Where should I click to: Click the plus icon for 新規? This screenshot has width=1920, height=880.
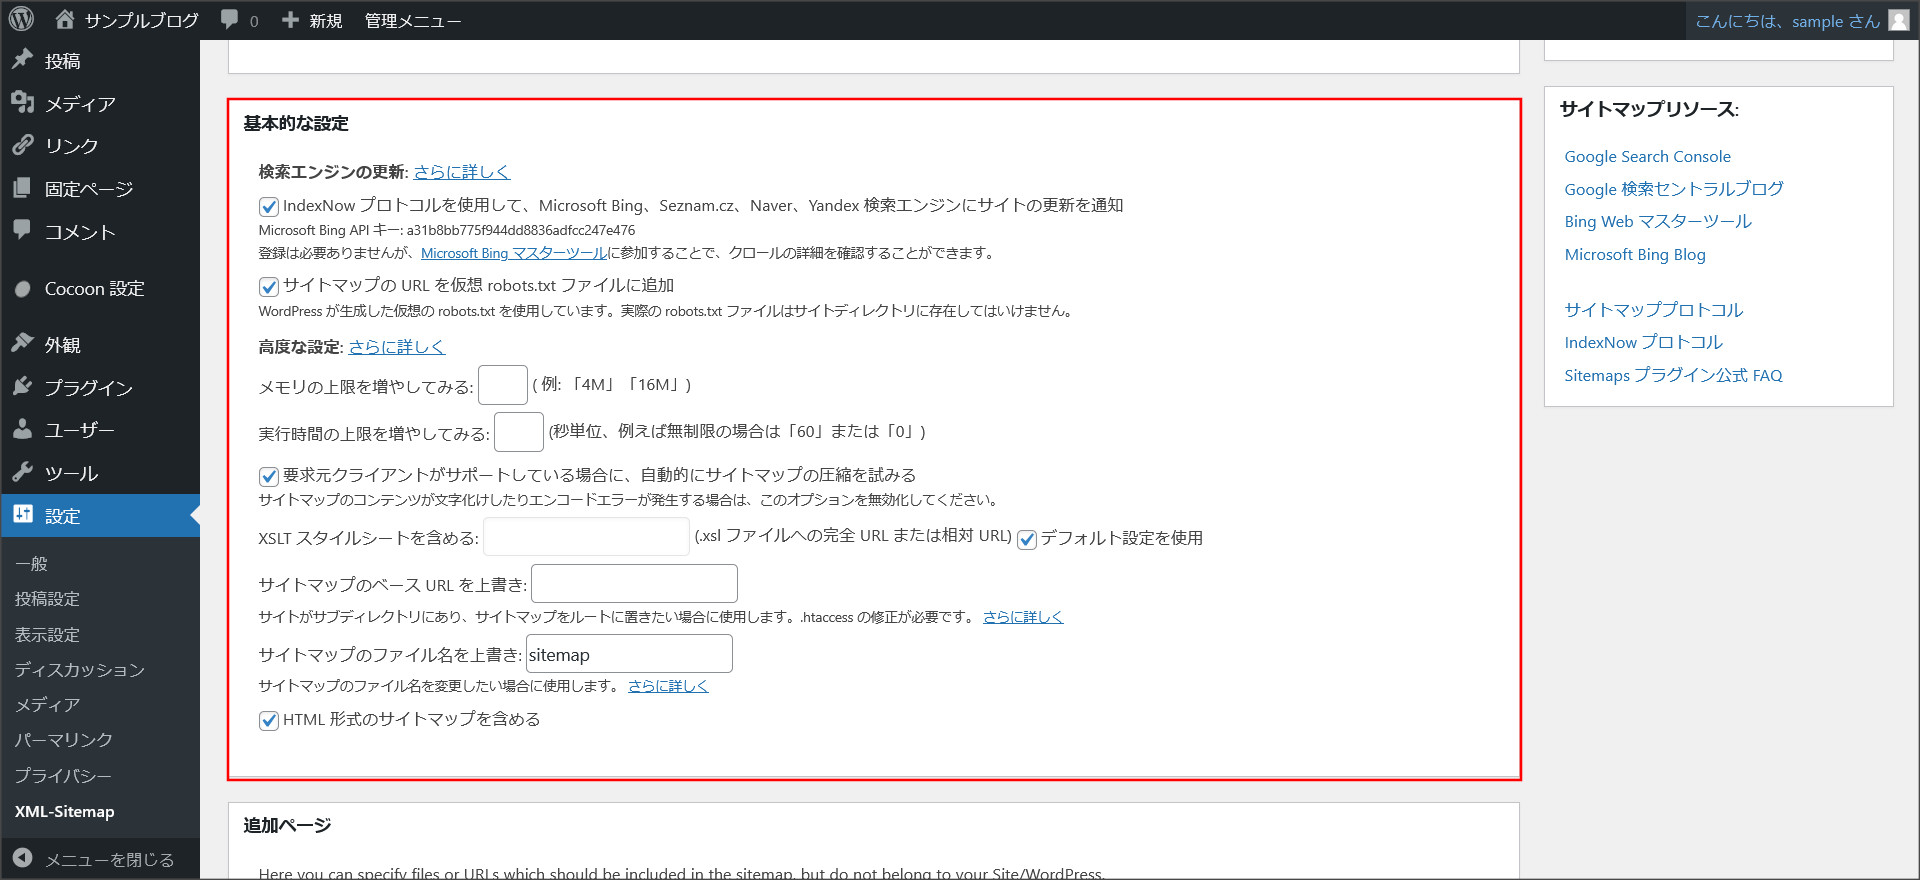(290, 19)
